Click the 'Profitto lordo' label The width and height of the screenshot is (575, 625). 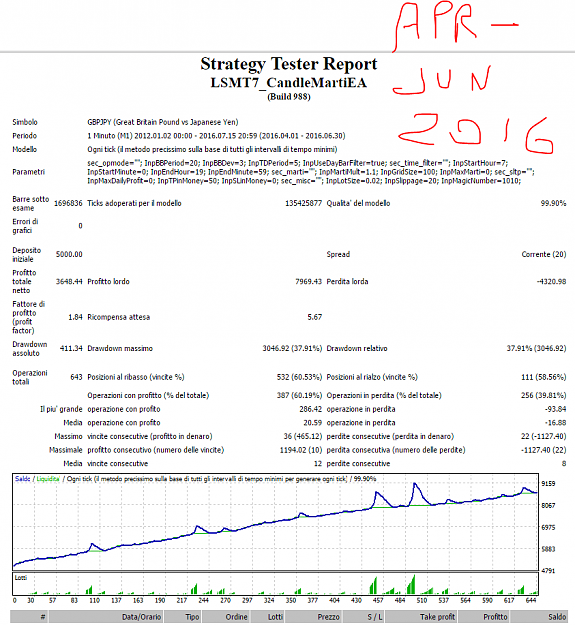pyautogui.click(x=108, y=281)
